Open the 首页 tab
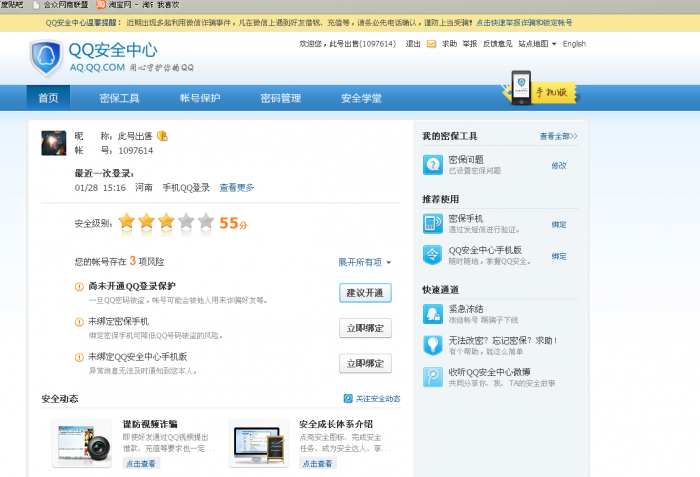 click(48, 98)
